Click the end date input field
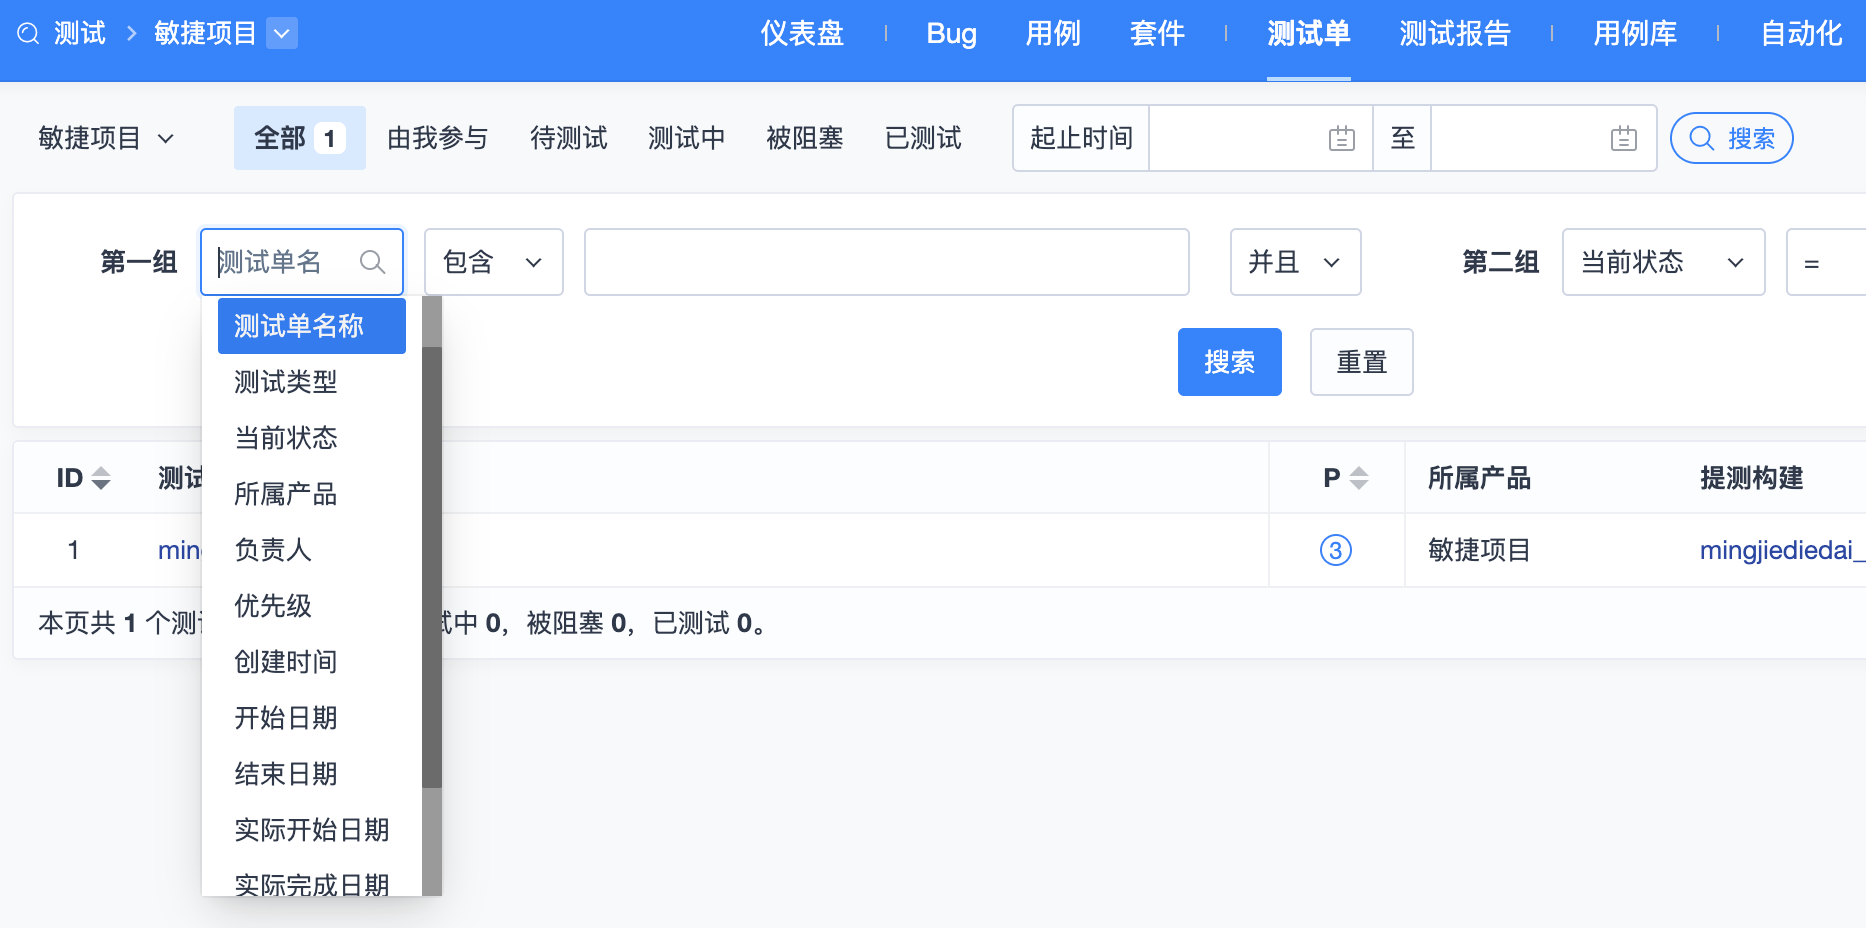This screenshot has height=928, width=1866. click(1543, 138)
